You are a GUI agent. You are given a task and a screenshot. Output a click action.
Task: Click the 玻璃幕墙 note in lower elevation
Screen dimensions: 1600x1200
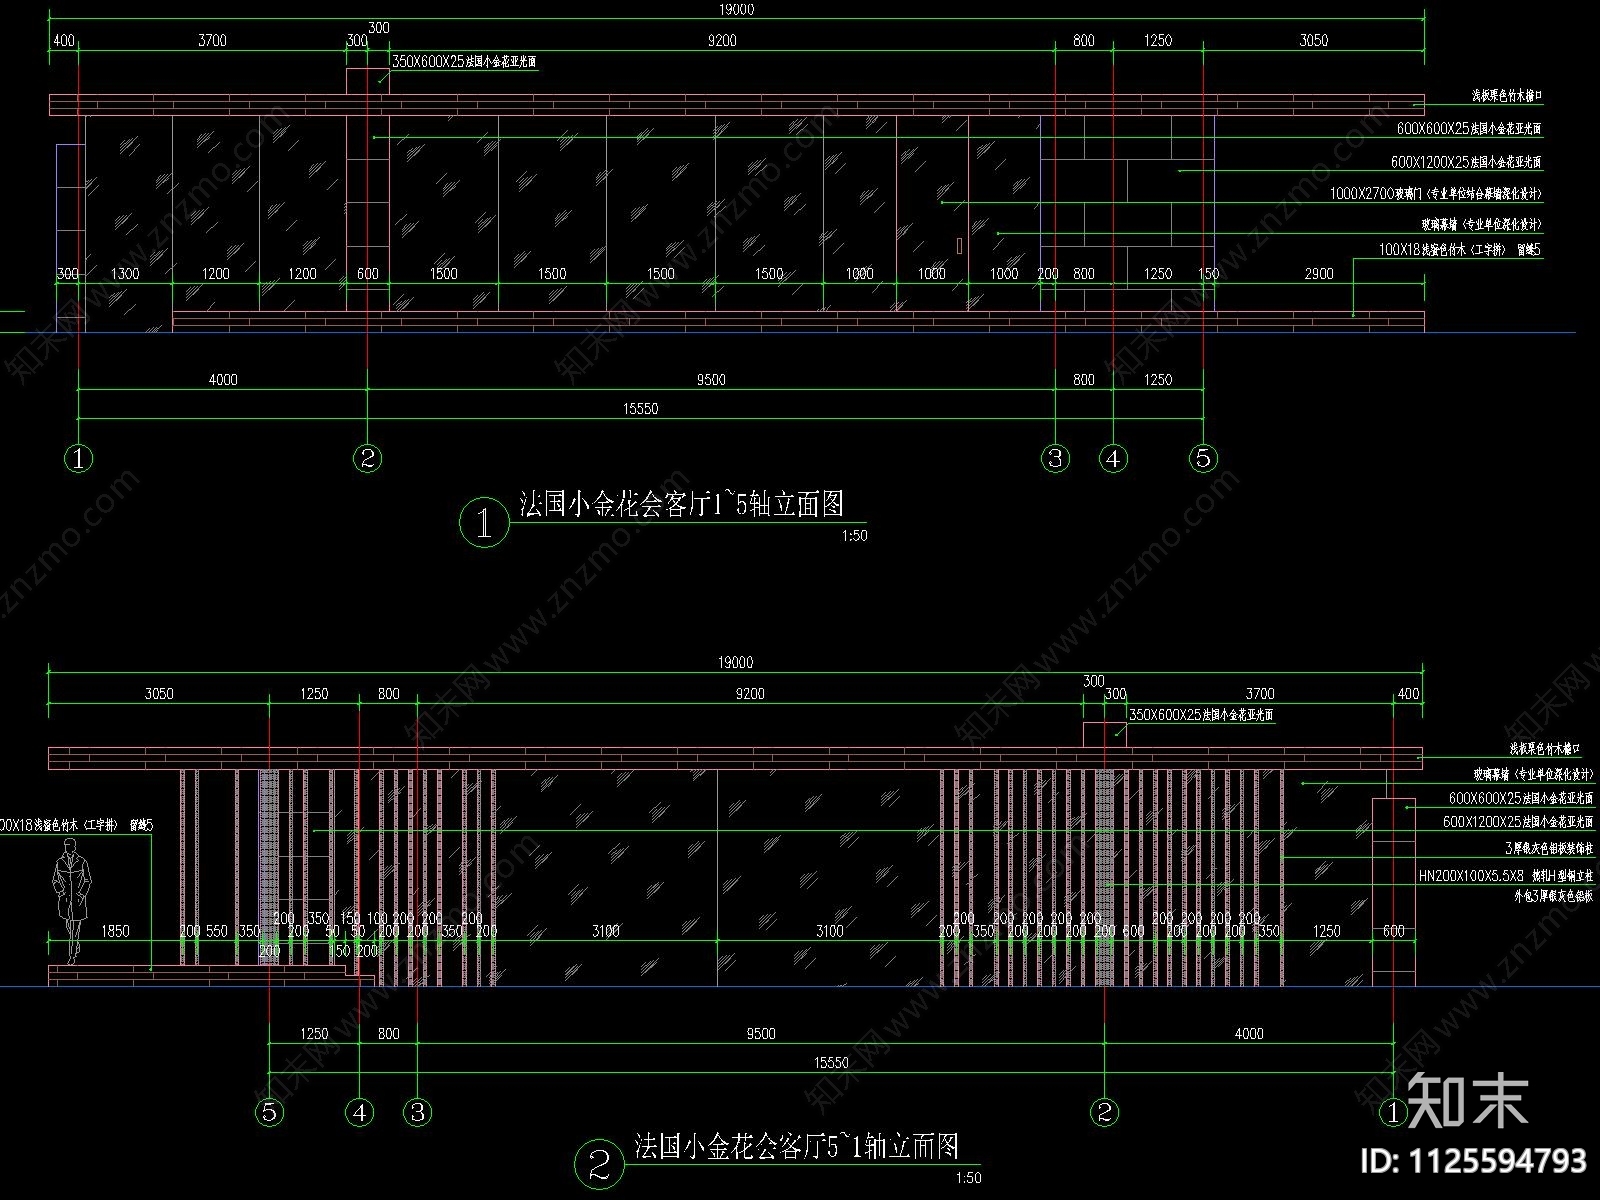coord(1534,774)
